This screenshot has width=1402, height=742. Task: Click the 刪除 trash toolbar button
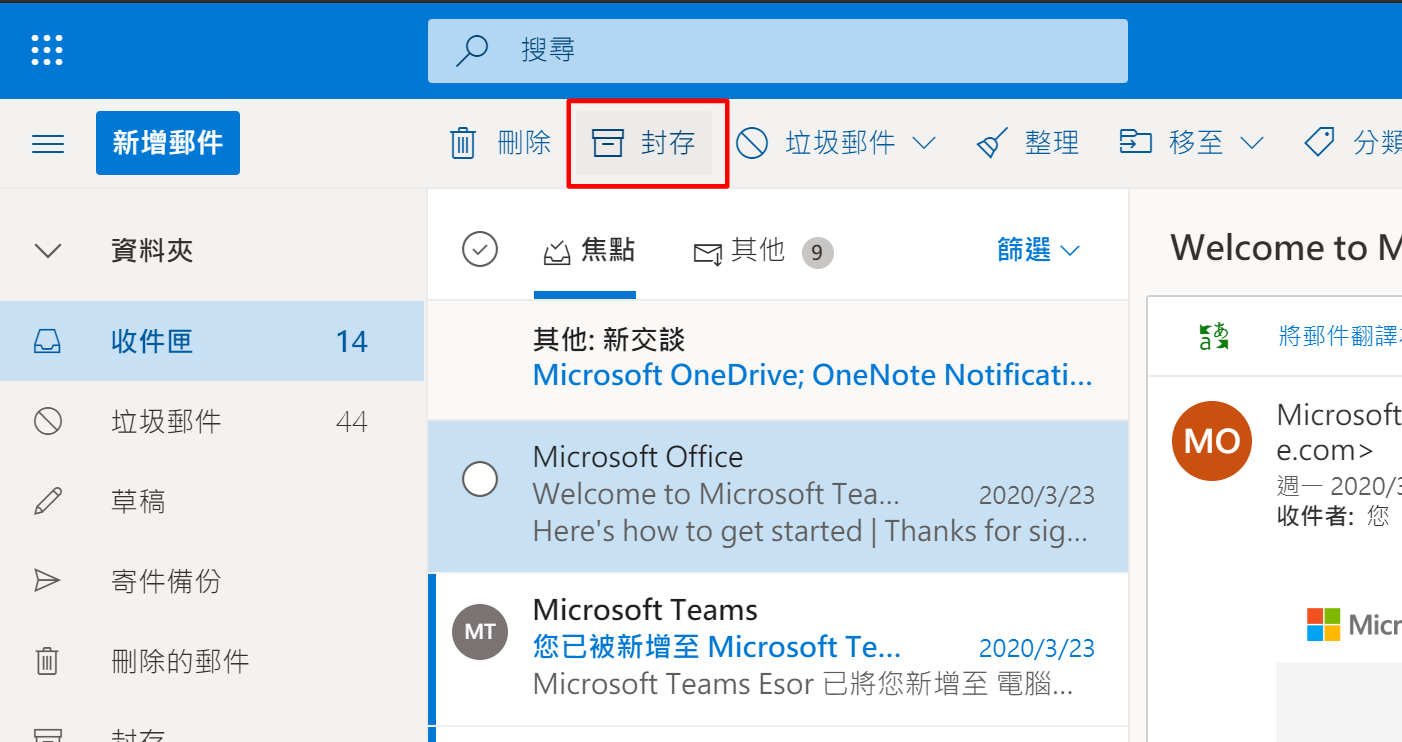(x=500, y=143)
